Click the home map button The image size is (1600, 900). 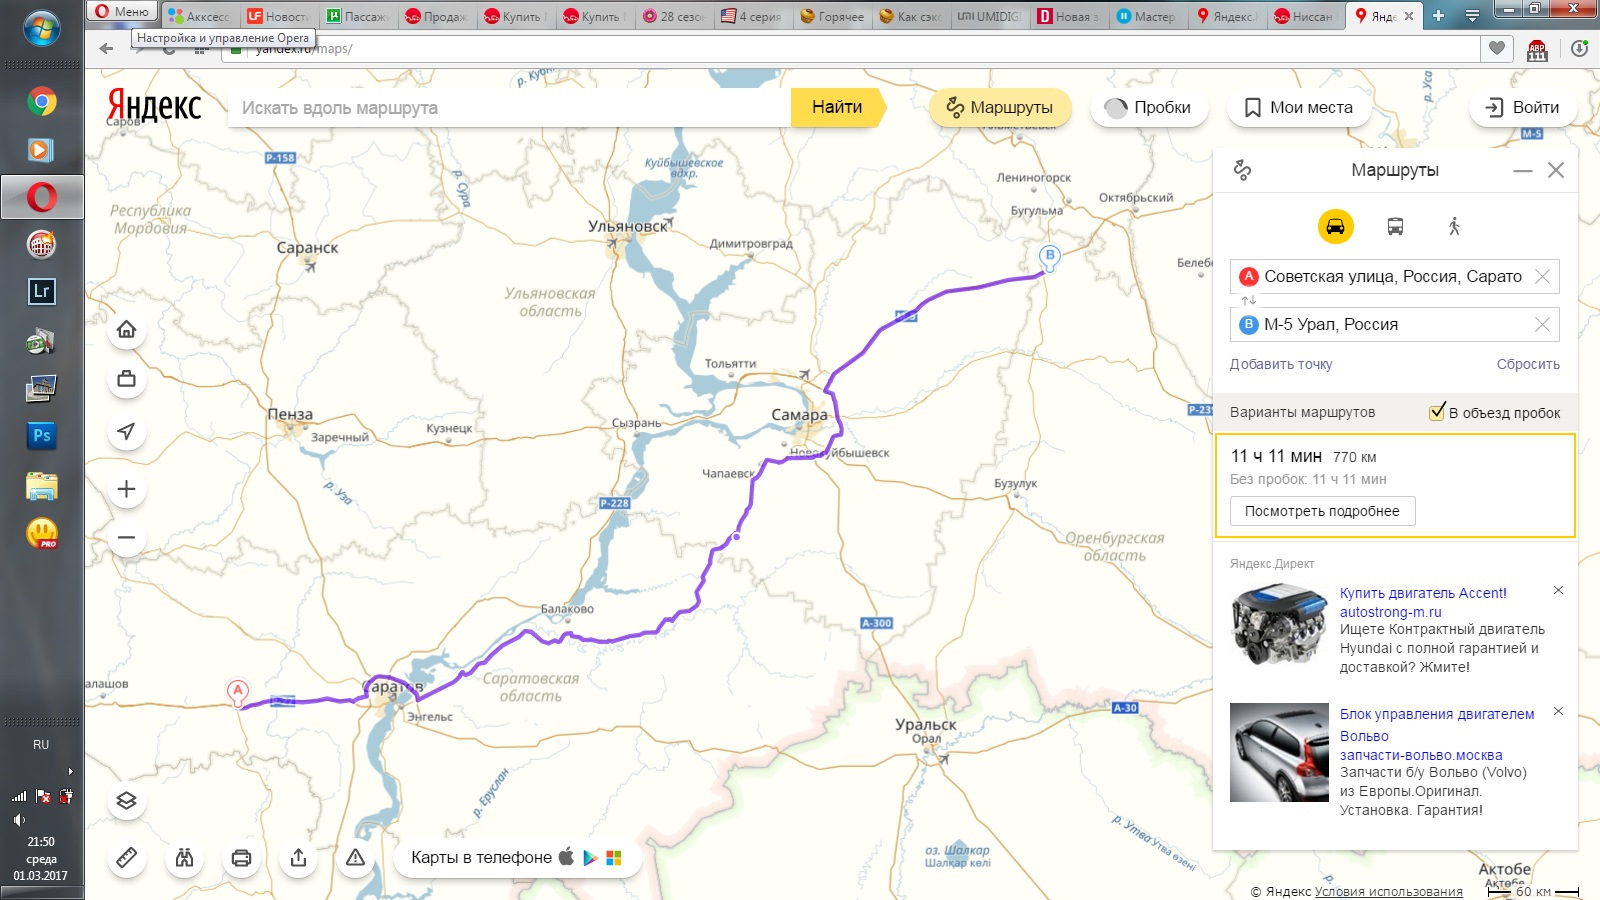click(x=127, y=330)
